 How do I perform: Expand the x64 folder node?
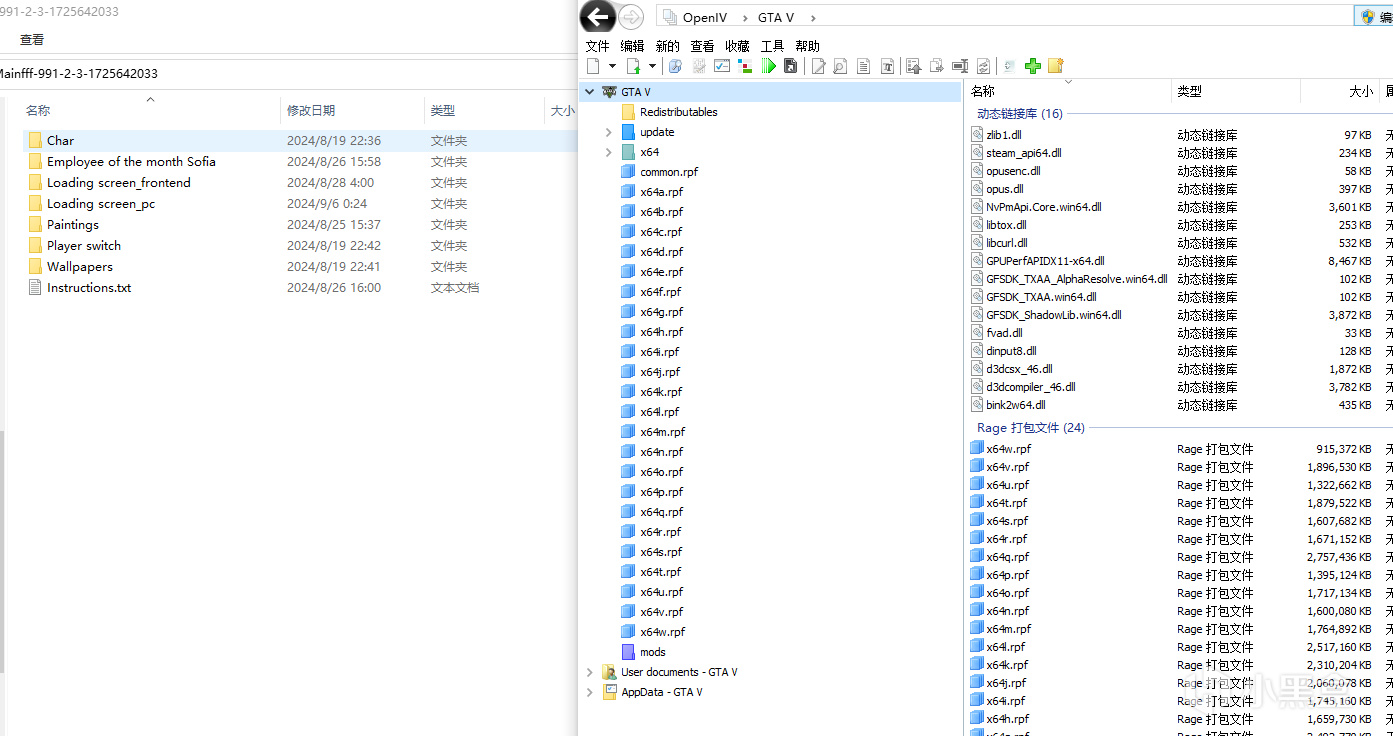609,152
